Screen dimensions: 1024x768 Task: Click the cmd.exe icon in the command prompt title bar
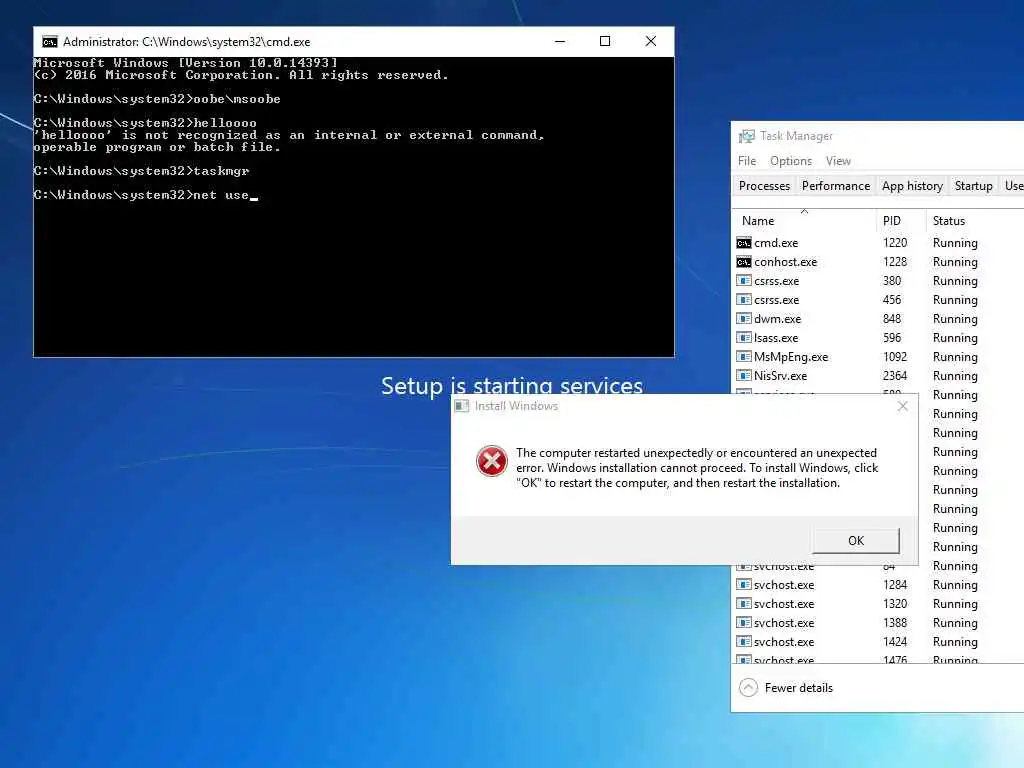pyautogui.click(x=50, y=42)
